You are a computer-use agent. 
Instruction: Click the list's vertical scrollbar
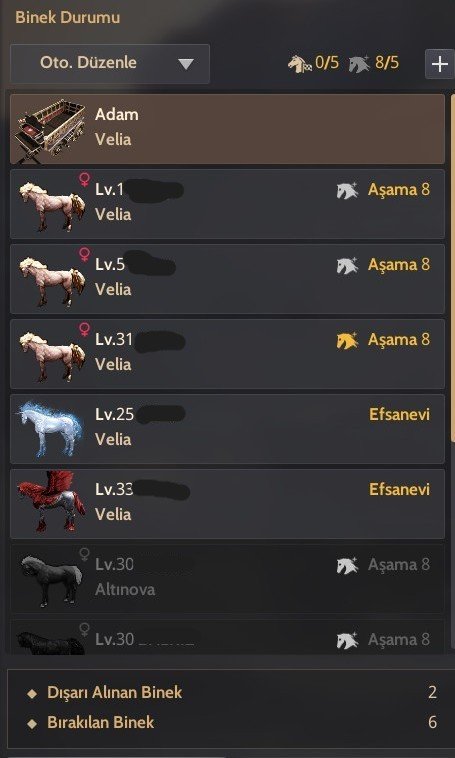point(453,268)
